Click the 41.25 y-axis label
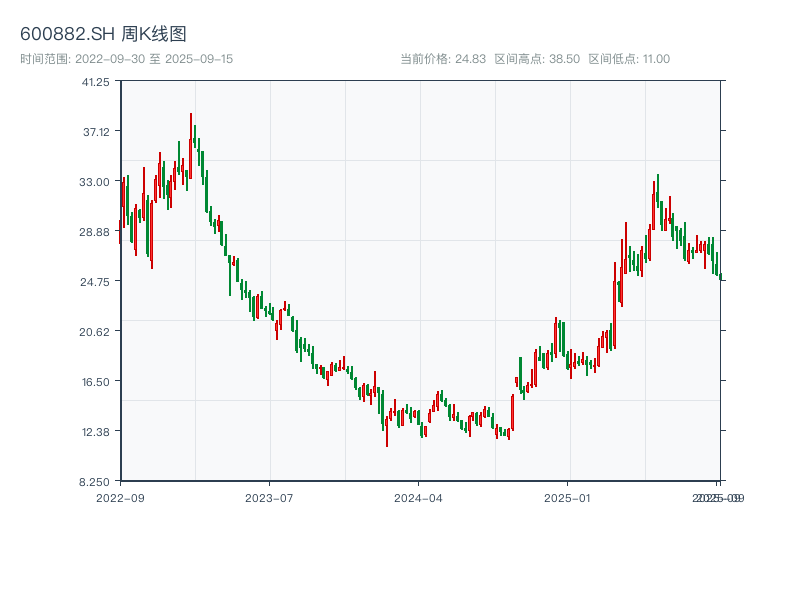The width and height of the screenshot is (800, 600). pos(96,82)
